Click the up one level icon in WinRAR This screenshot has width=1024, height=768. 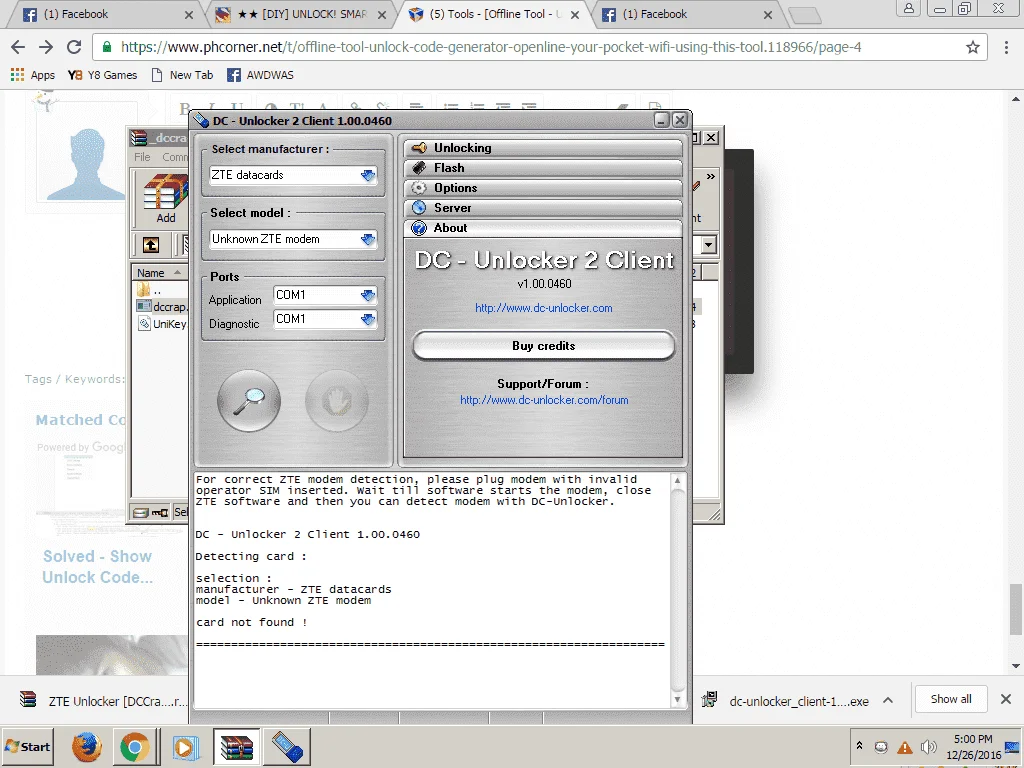(x=151, y=245)
